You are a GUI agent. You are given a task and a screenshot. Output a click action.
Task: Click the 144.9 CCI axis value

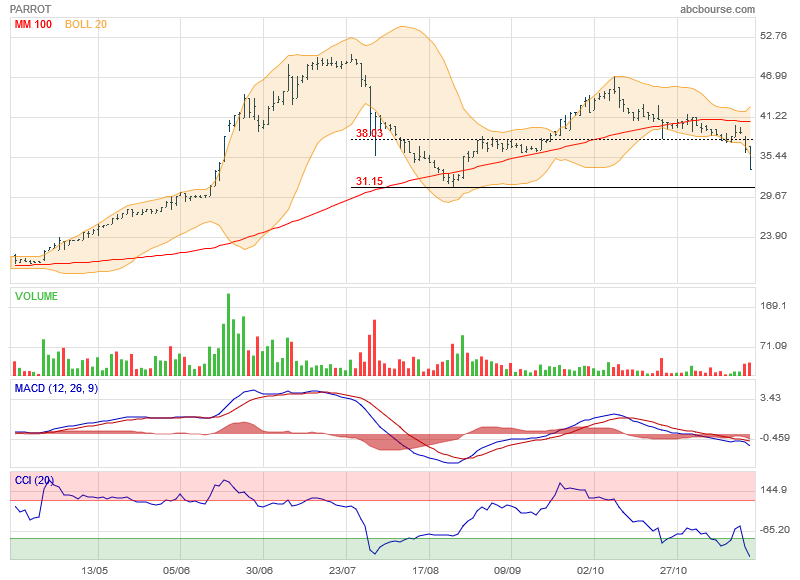[773, 490]
